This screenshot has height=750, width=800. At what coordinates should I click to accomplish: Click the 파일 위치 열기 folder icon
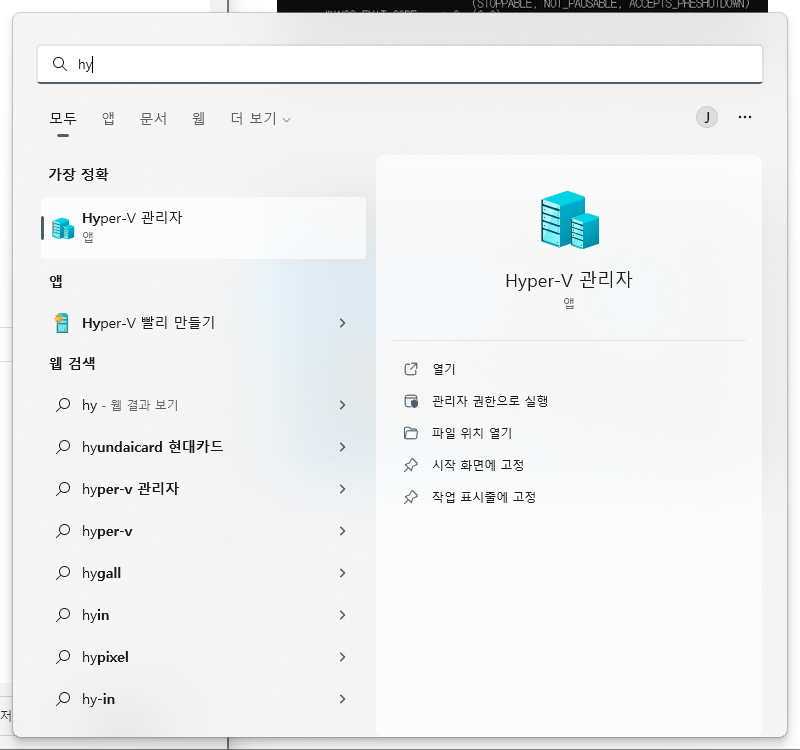(411, 433)
